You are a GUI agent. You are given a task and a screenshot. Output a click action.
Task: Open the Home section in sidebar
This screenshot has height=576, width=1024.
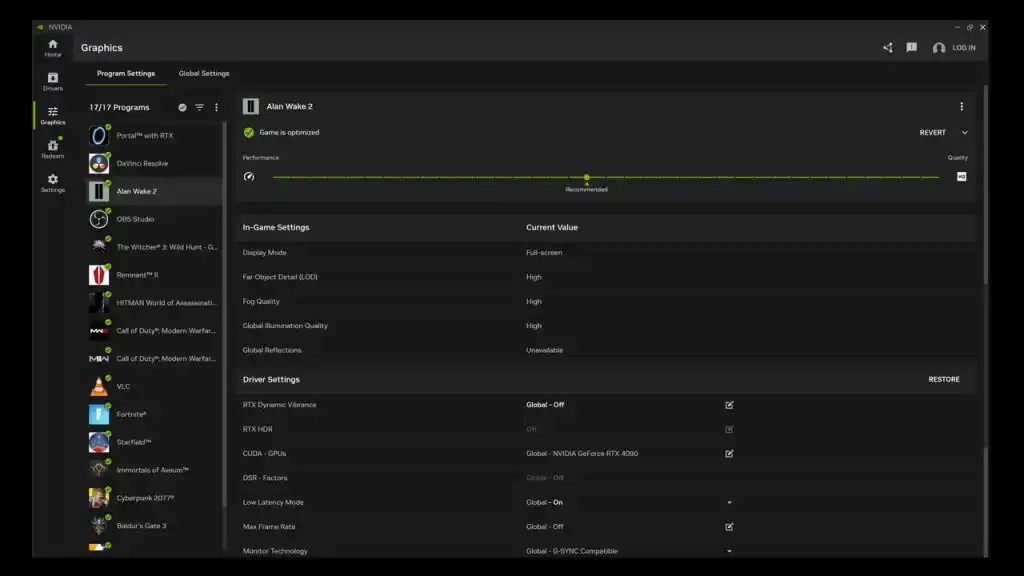click(x=53, y=48)
